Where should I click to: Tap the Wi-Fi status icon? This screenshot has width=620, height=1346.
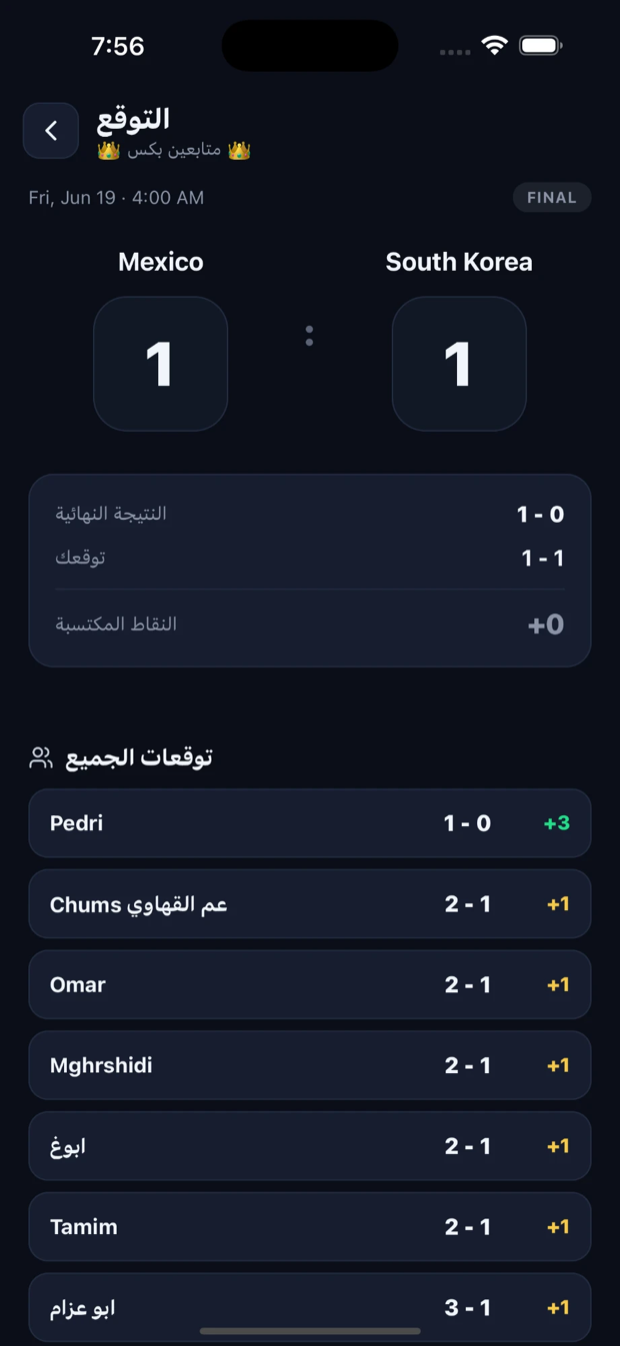[x=494, y=45]
